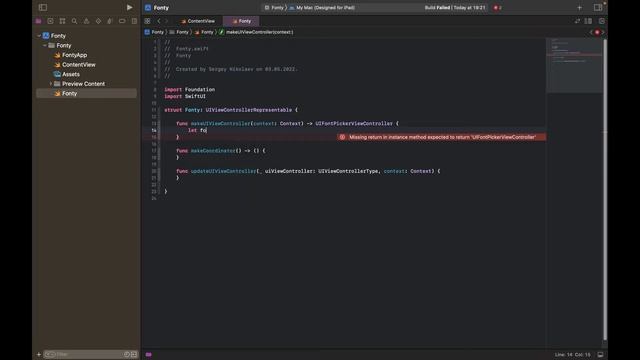Click UIFontPickerViewController return type in code

pos(353,123)
